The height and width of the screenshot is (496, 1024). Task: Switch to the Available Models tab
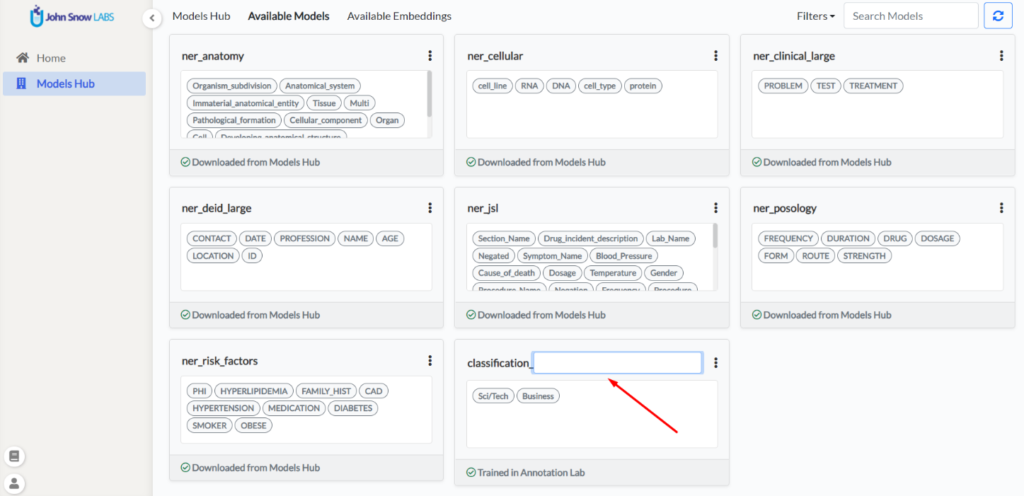point(289,16)
